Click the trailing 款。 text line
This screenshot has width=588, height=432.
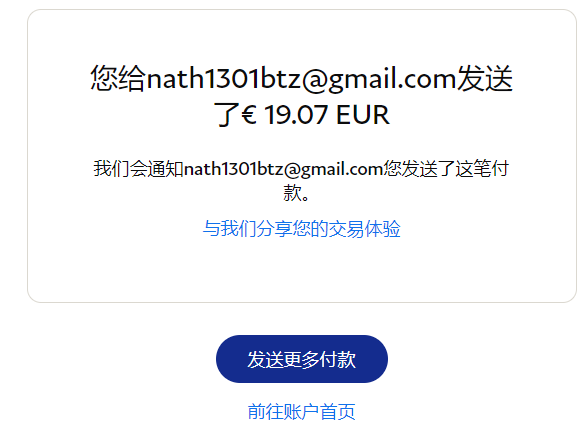(296, 193)
